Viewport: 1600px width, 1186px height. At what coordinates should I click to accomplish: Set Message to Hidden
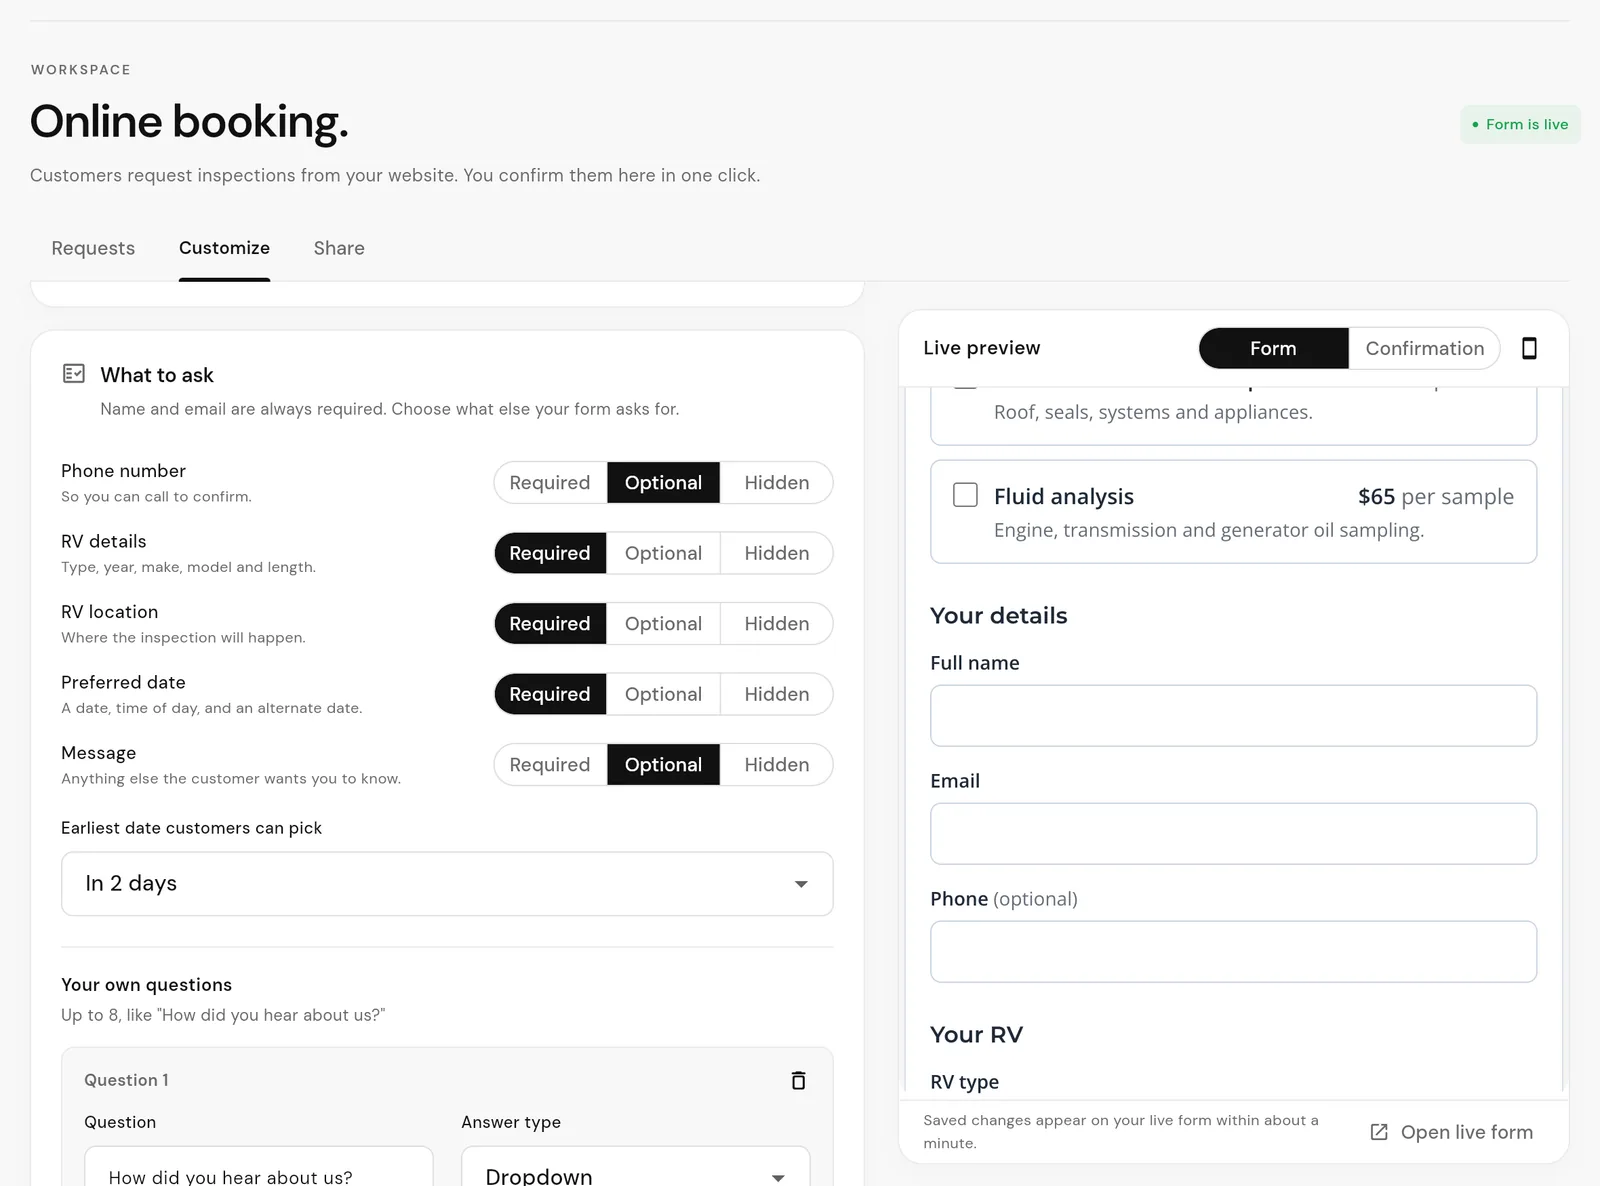click(x=777, y=765)
